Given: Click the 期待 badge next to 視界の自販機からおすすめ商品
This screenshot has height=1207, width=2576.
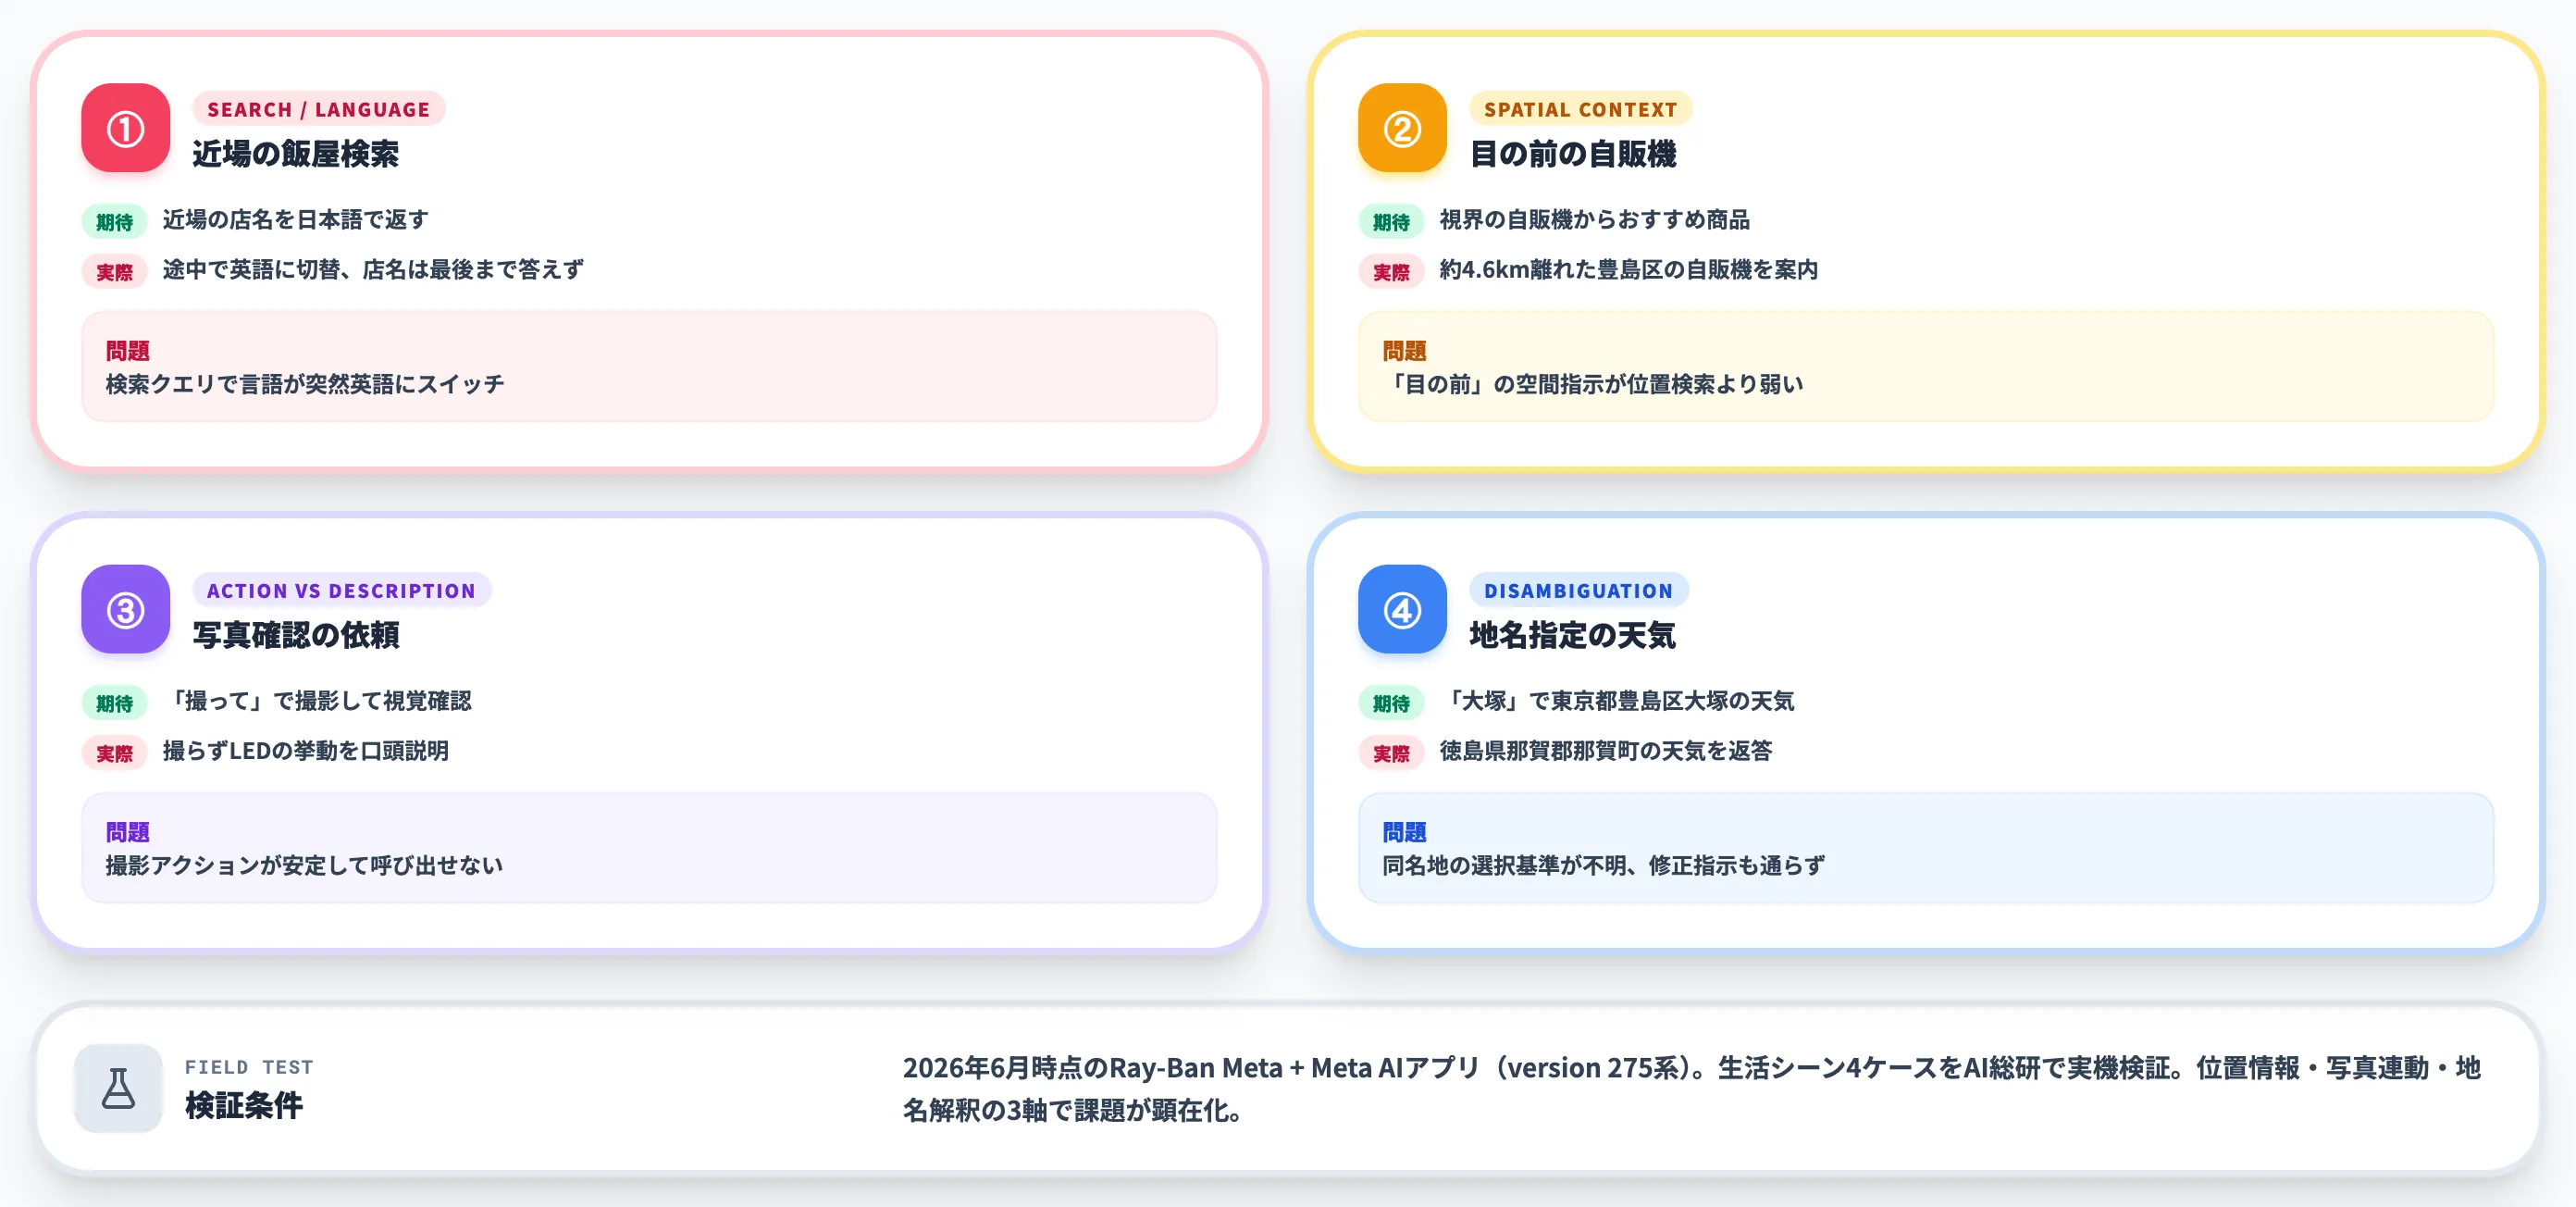Looking at the screenshot, I should (x=1391, y=221).
